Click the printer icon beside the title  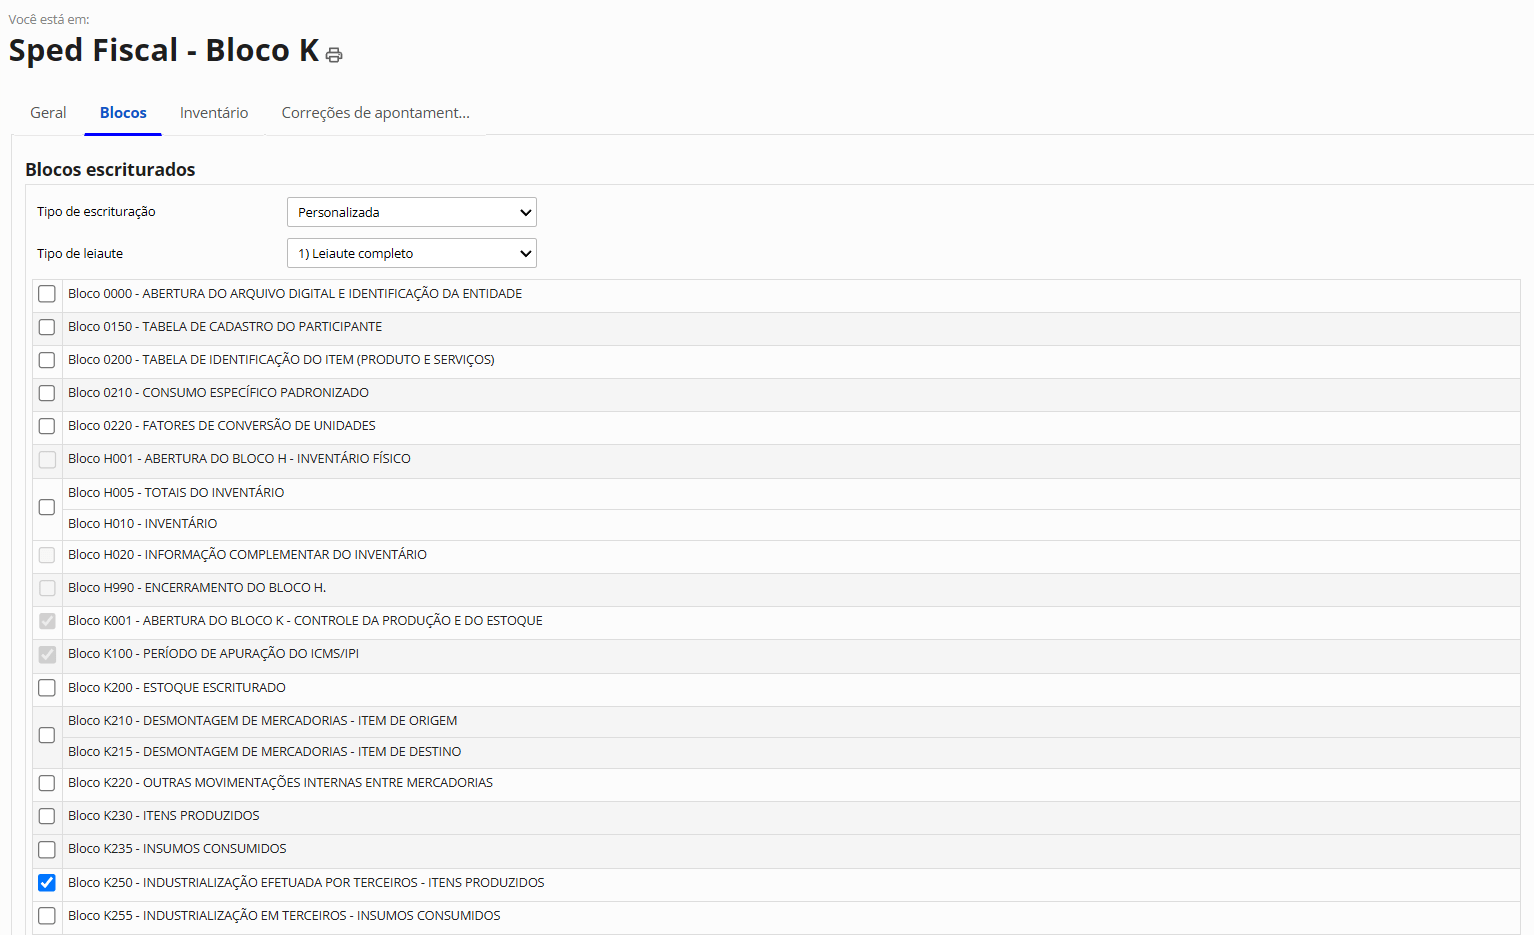click(334, 55)
